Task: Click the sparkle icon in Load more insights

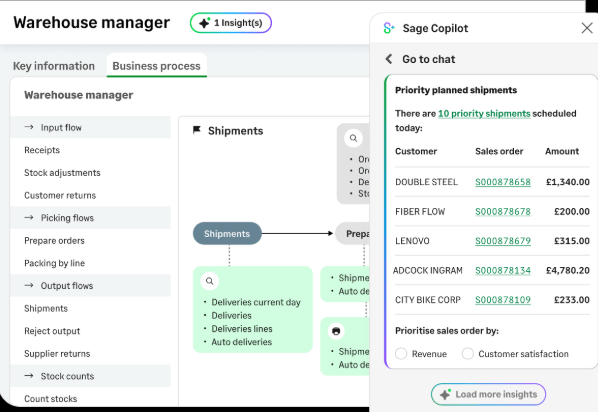Action: click(x=445, y=394)
